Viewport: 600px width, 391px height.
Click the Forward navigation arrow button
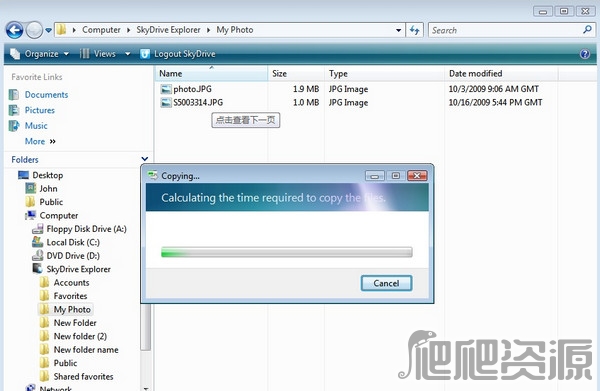click(34, 30)
